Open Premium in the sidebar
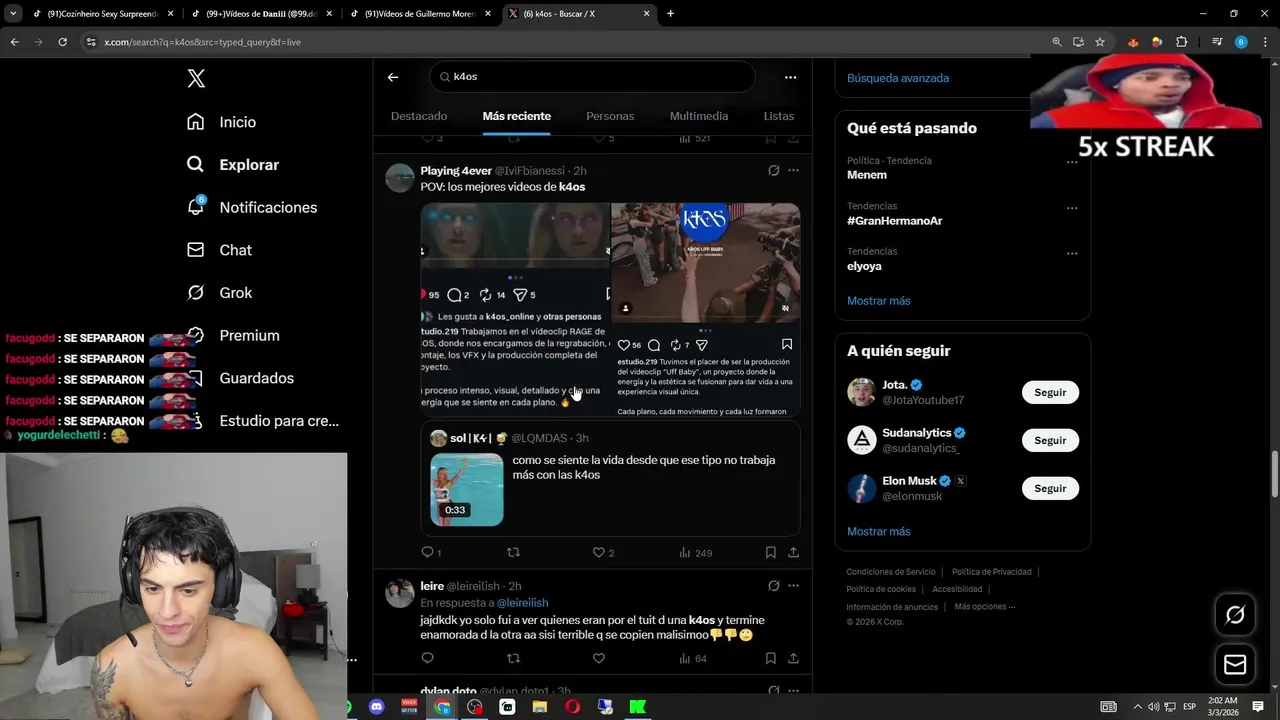Screen dimensions: 1280x720 (x=233, y=335)
